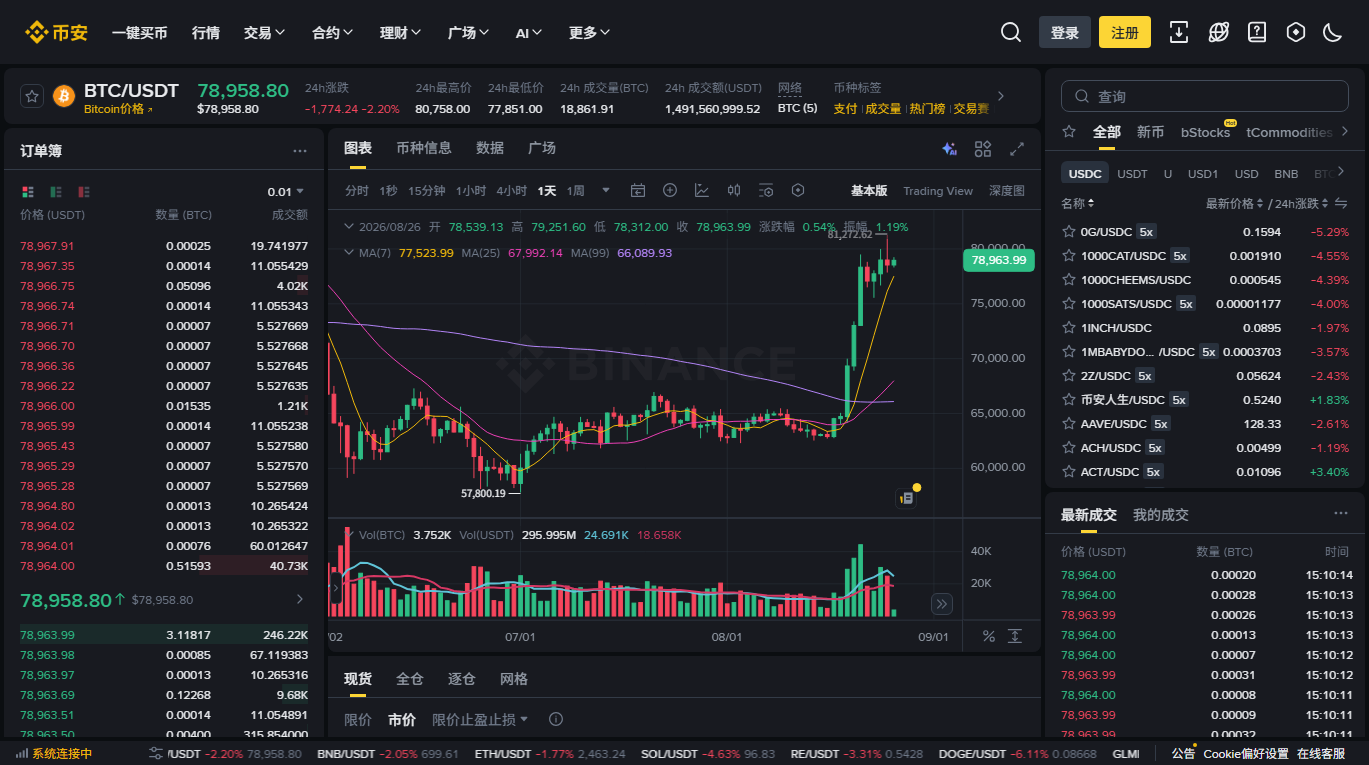Click the 查询 pair search field

click(1204, 96)
